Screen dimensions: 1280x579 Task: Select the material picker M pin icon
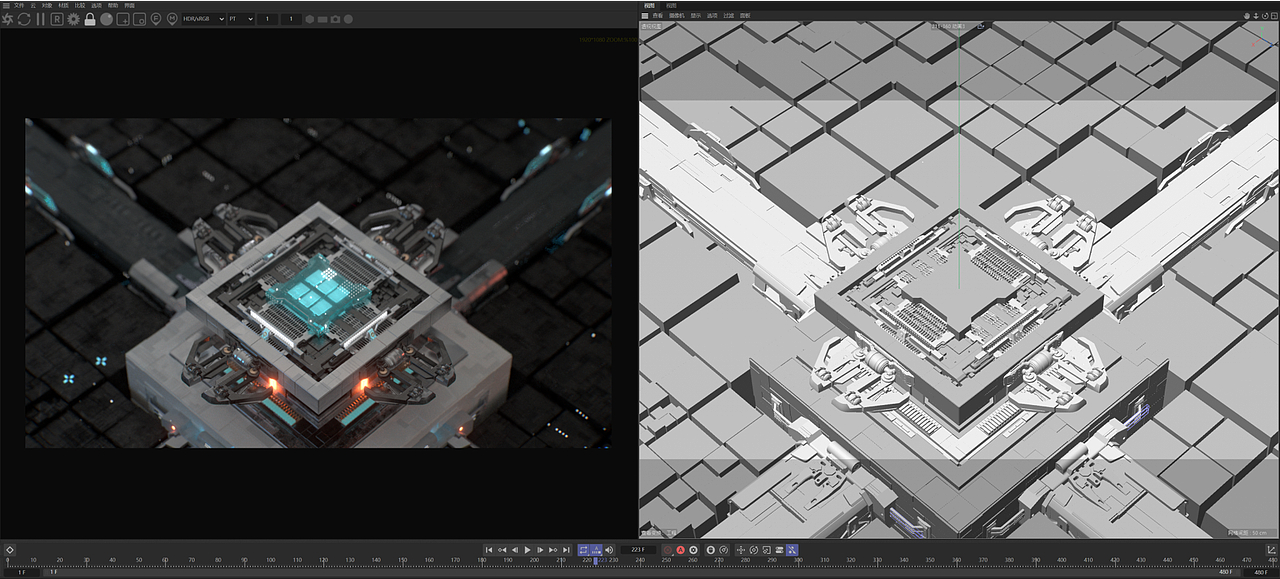tap(172, 19)
